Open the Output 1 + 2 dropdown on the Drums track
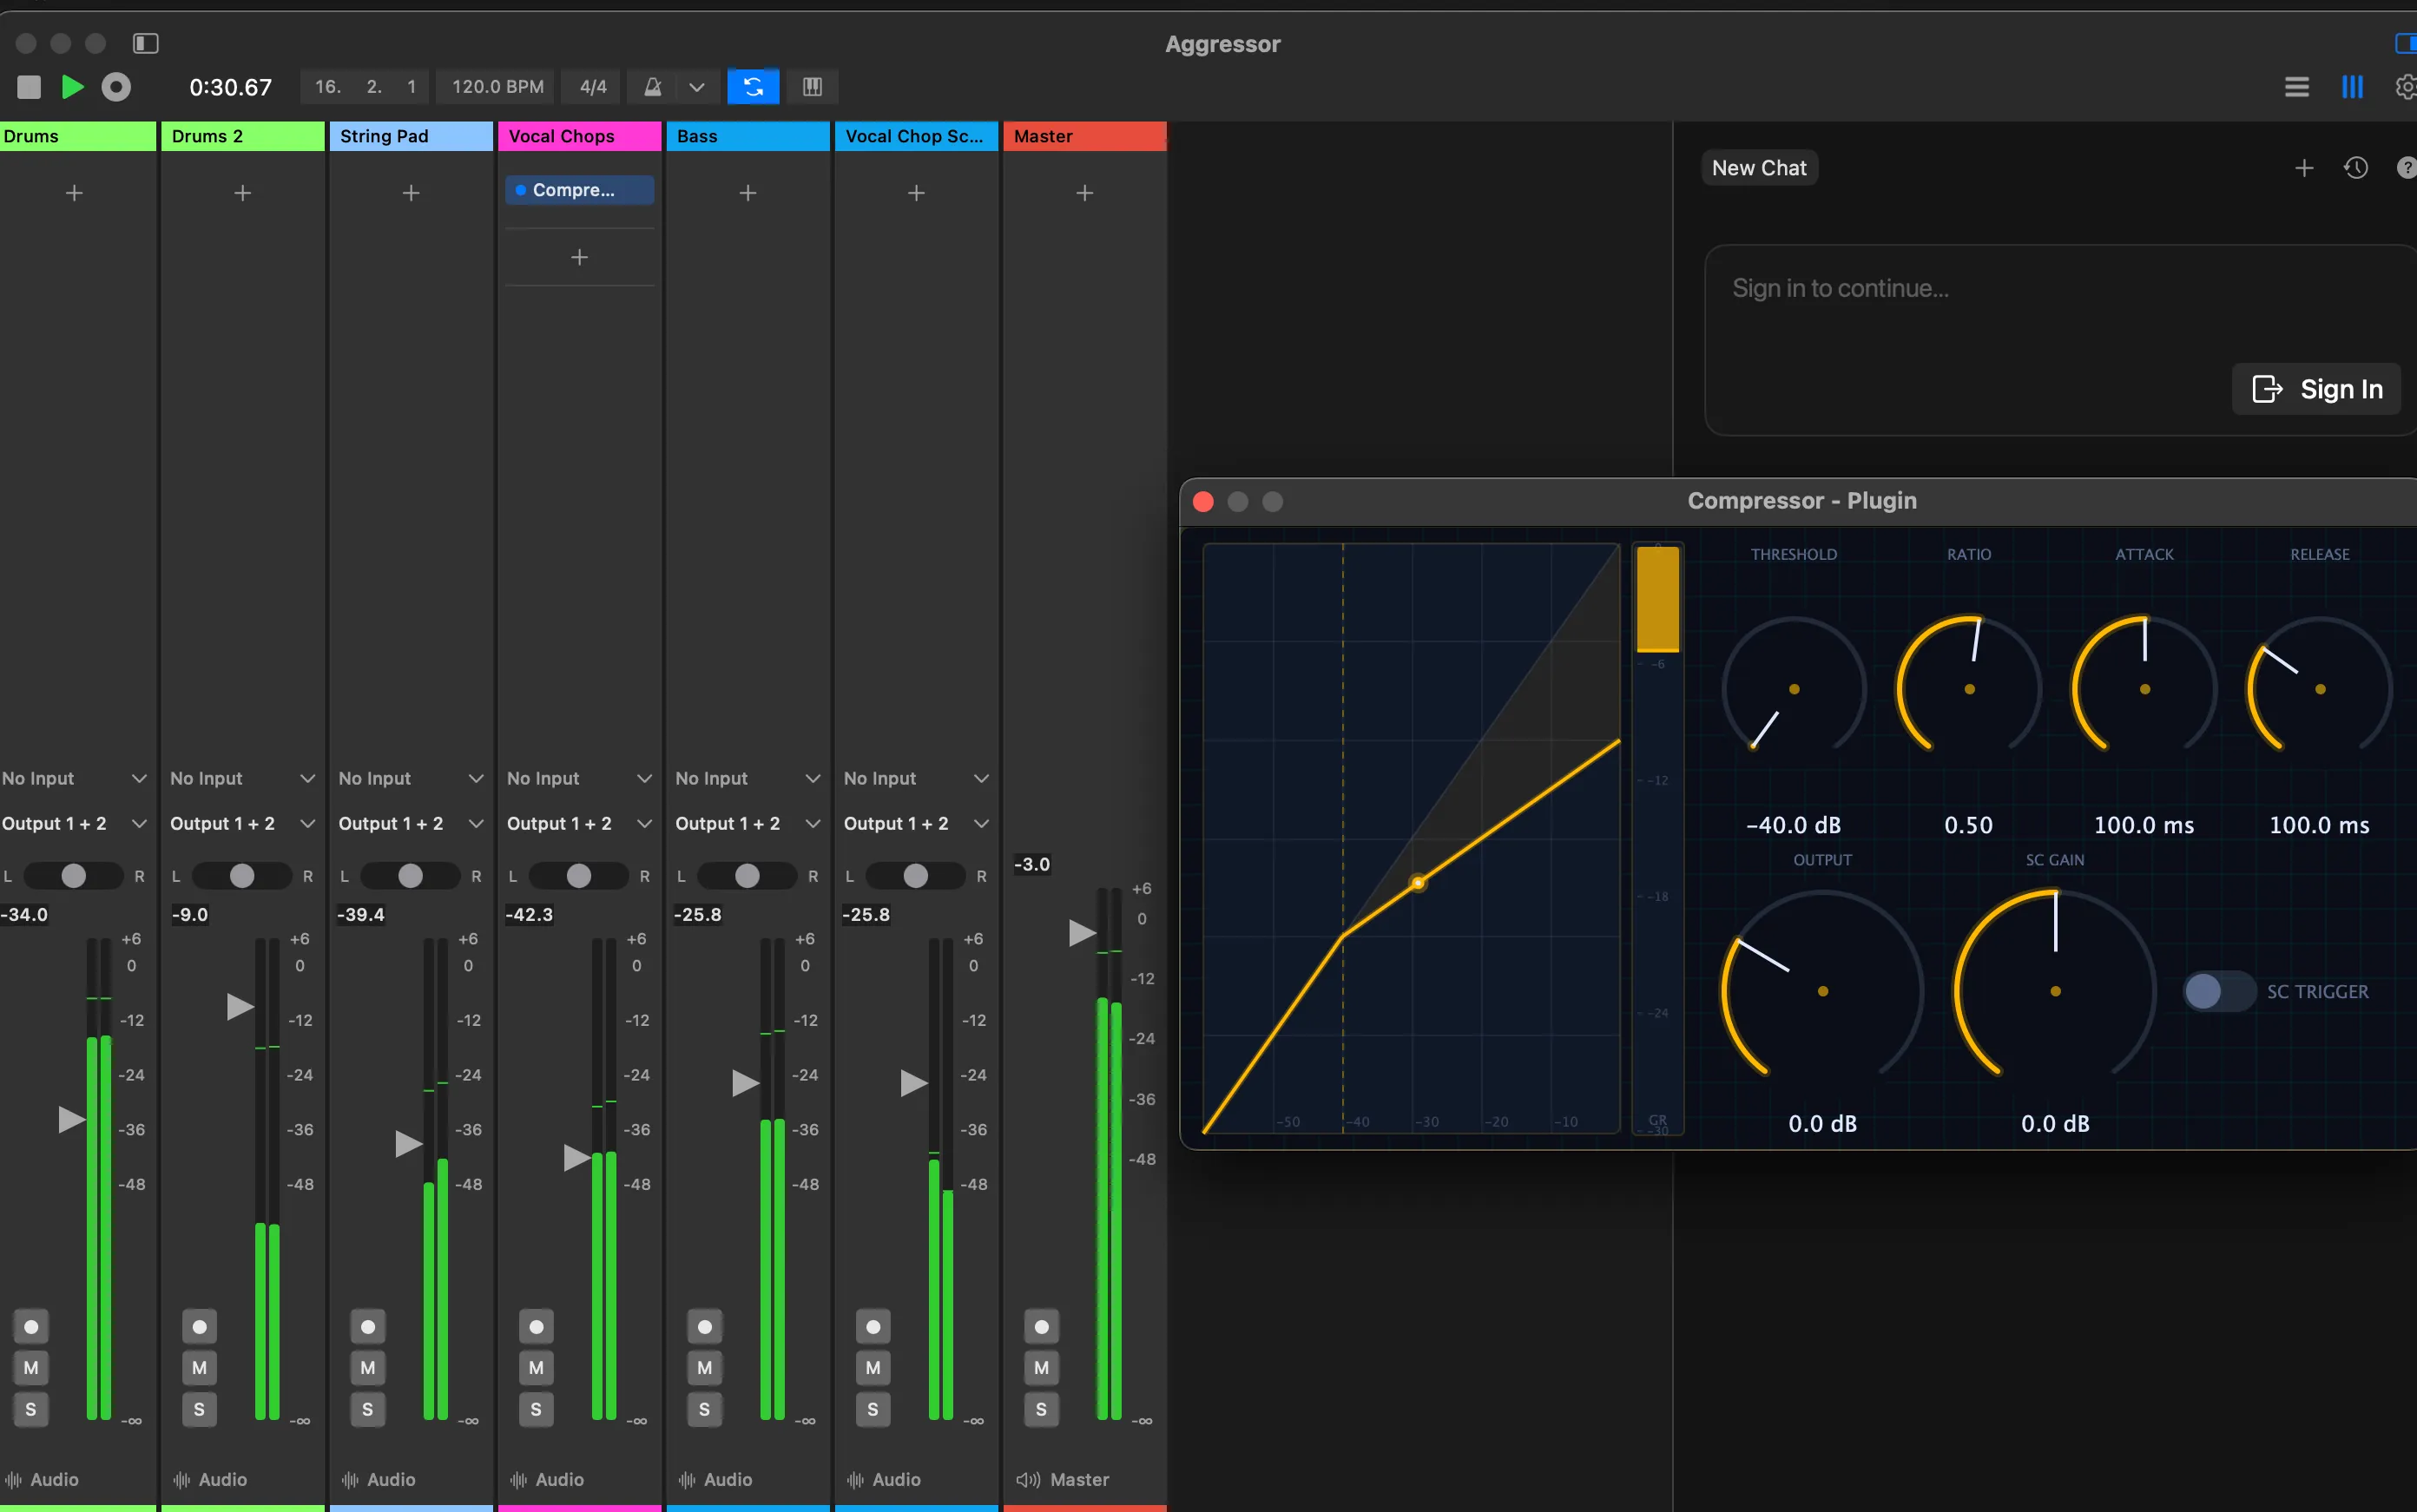Viewport: 2417px width, 1512px height. pyautogui.click(x=74, y=823)
